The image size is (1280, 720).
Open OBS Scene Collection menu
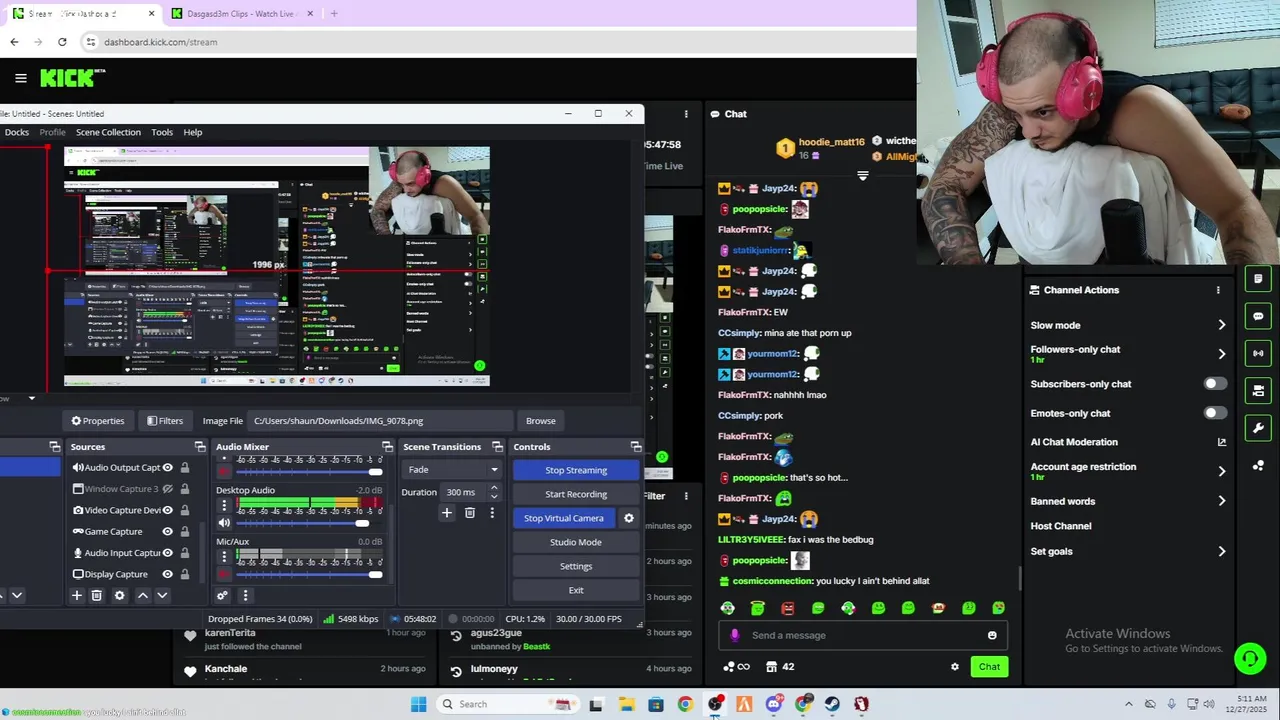(108, 132)
